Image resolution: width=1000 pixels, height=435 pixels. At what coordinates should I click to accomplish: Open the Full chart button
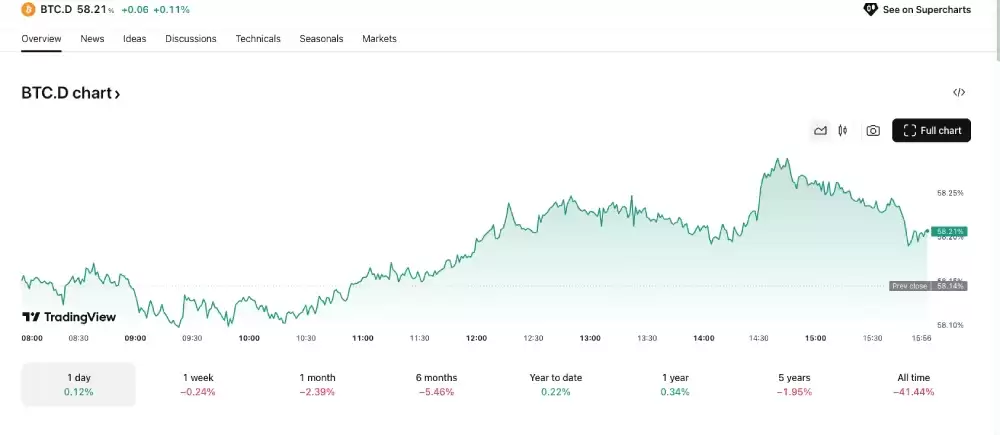coord(931,130)
